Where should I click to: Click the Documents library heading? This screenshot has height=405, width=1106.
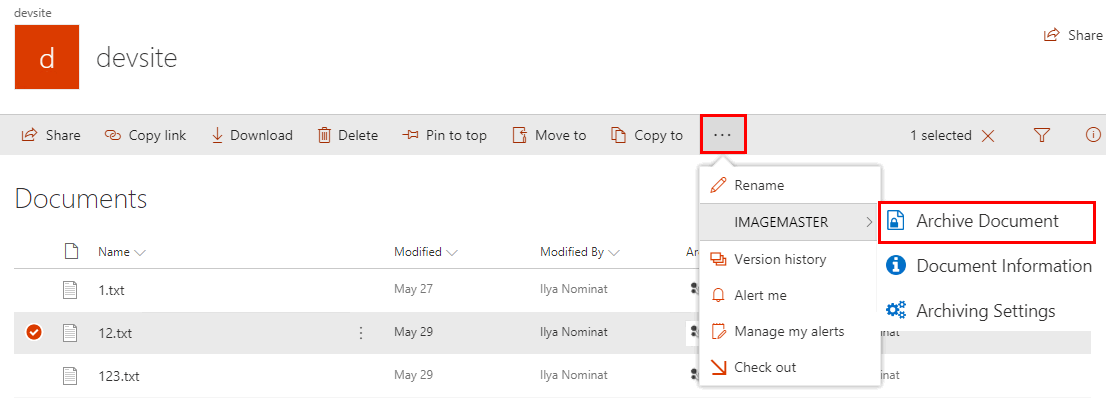point(80,199)
